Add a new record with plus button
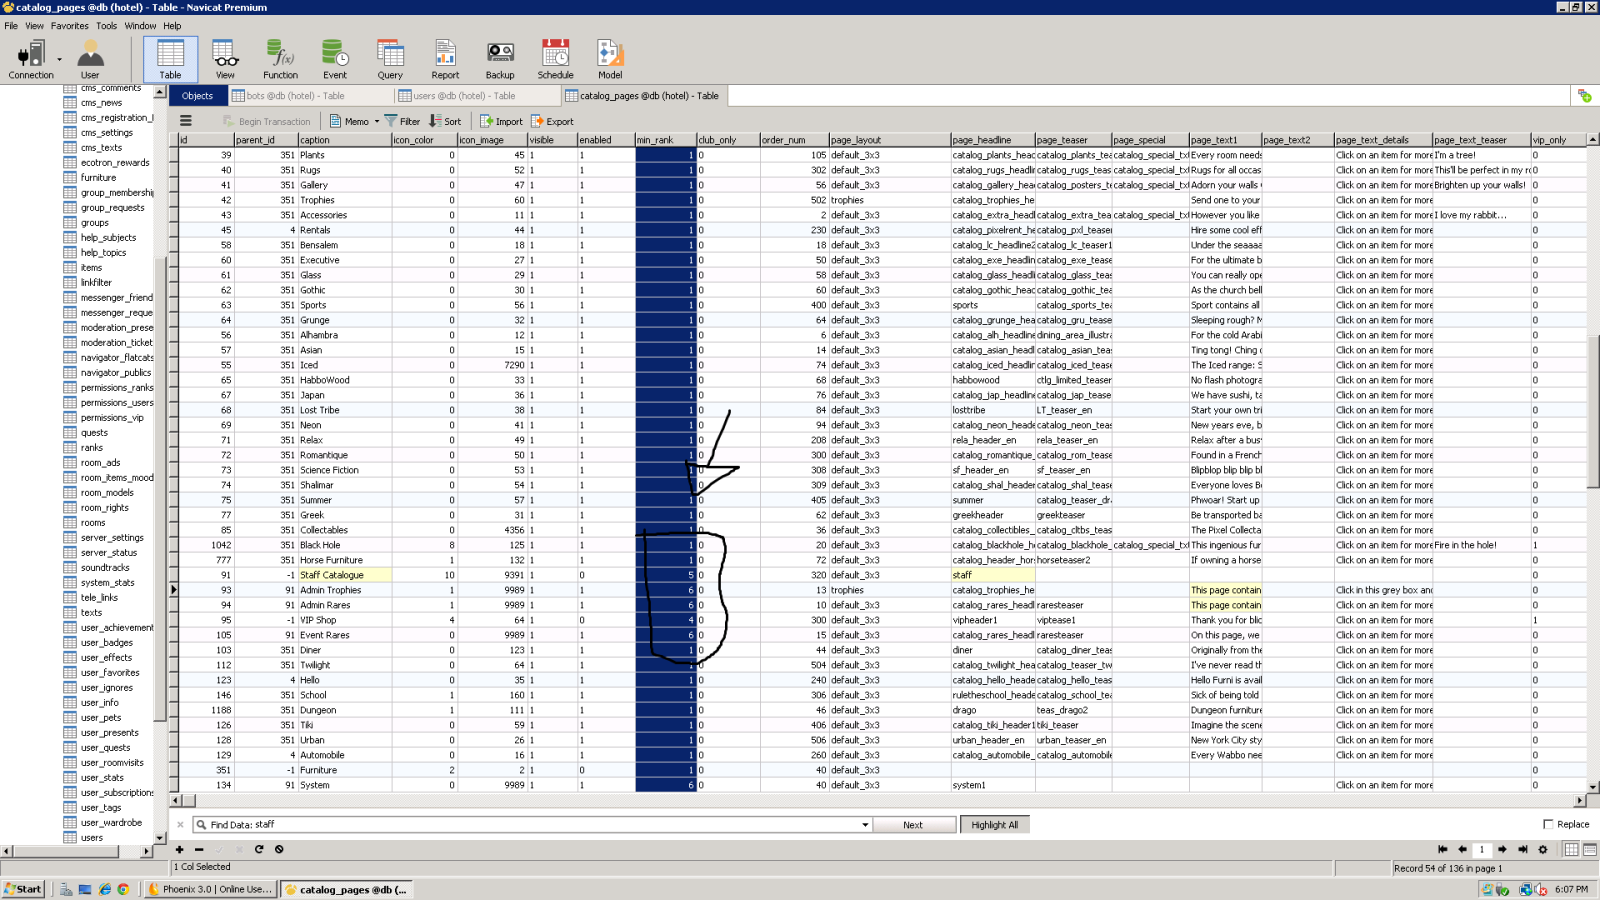Screen dimensions: 1600x900 pyautogui.click(x=179, y=849)
